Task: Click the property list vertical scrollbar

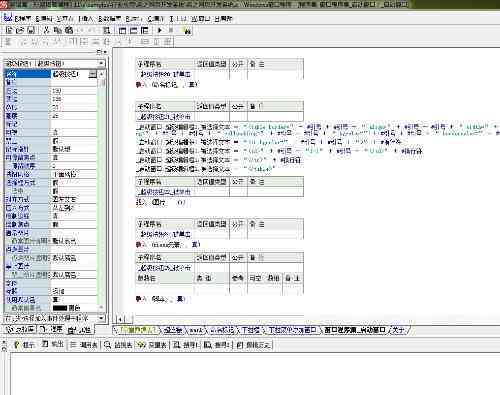Action: click(x=102, y=191)
